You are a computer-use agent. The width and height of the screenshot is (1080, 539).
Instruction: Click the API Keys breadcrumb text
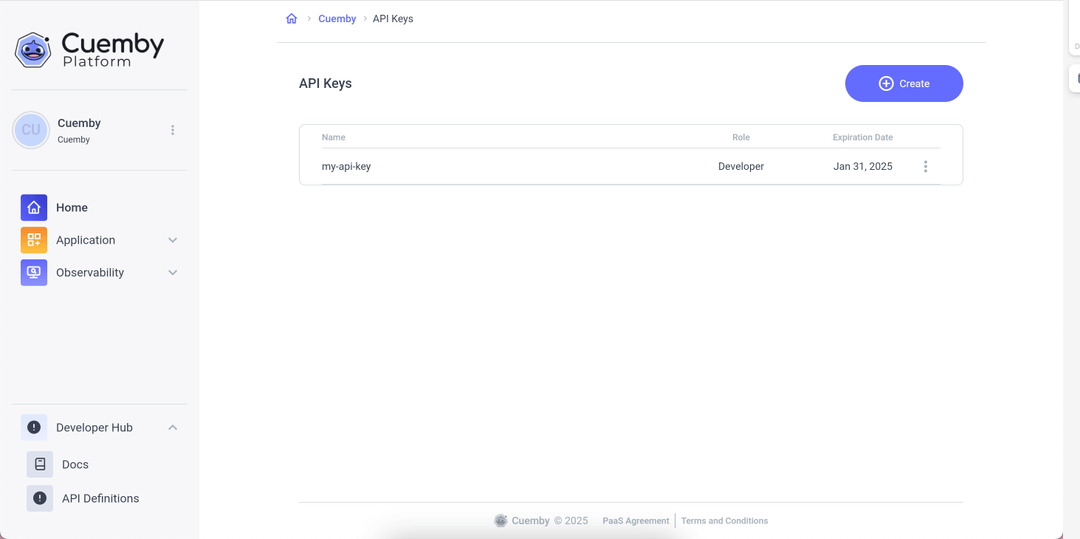393,19
